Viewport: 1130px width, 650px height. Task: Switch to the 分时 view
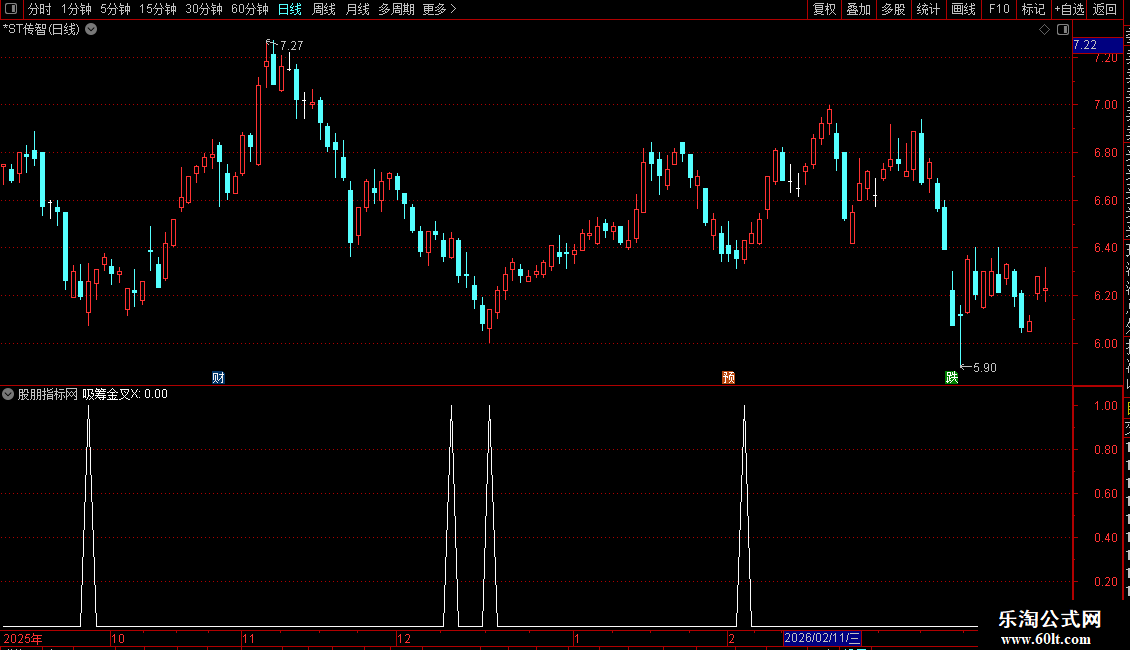40,9
